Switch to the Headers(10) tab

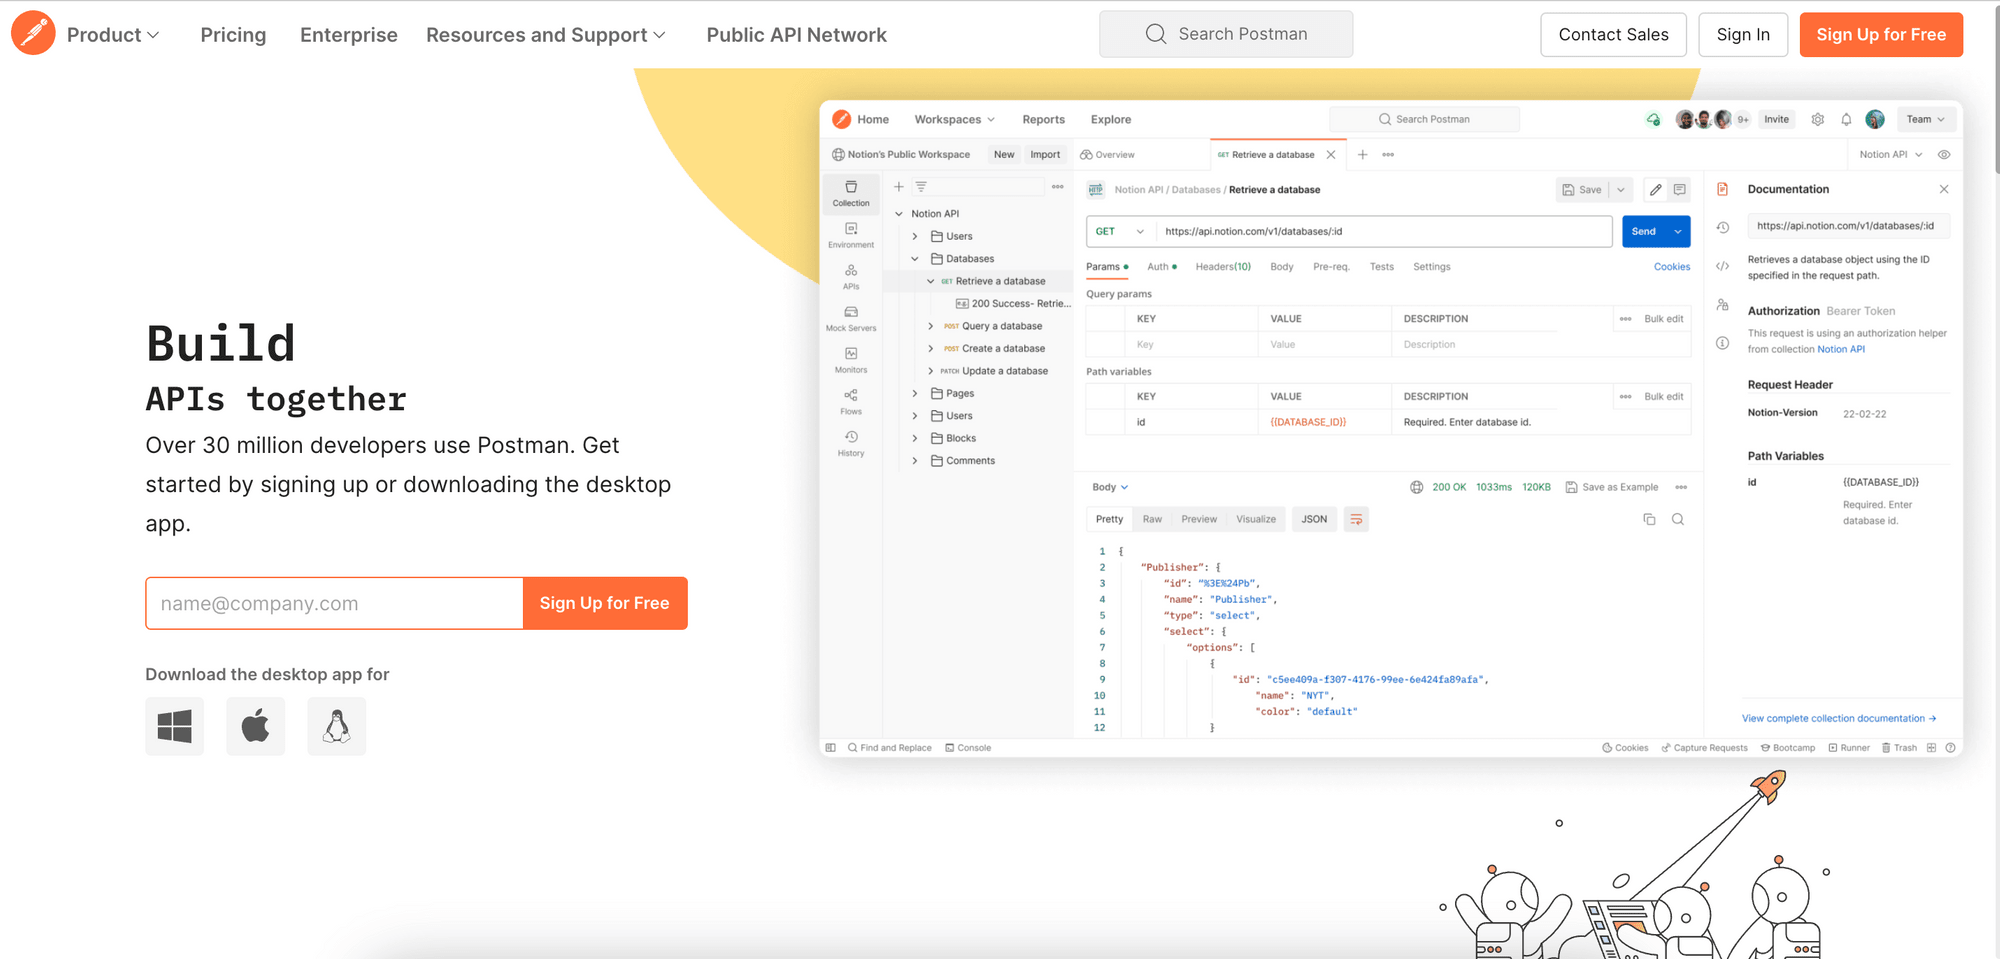click(x=1222, y=267)
